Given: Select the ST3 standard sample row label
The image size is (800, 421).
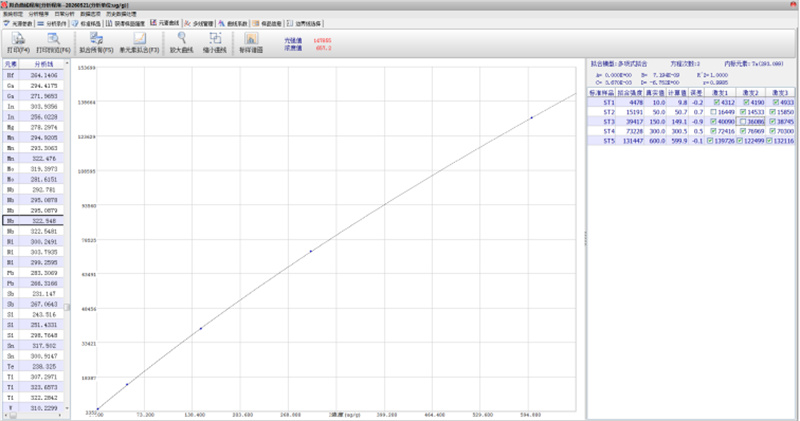Looking at the screenshot, I should pos(609,121).
